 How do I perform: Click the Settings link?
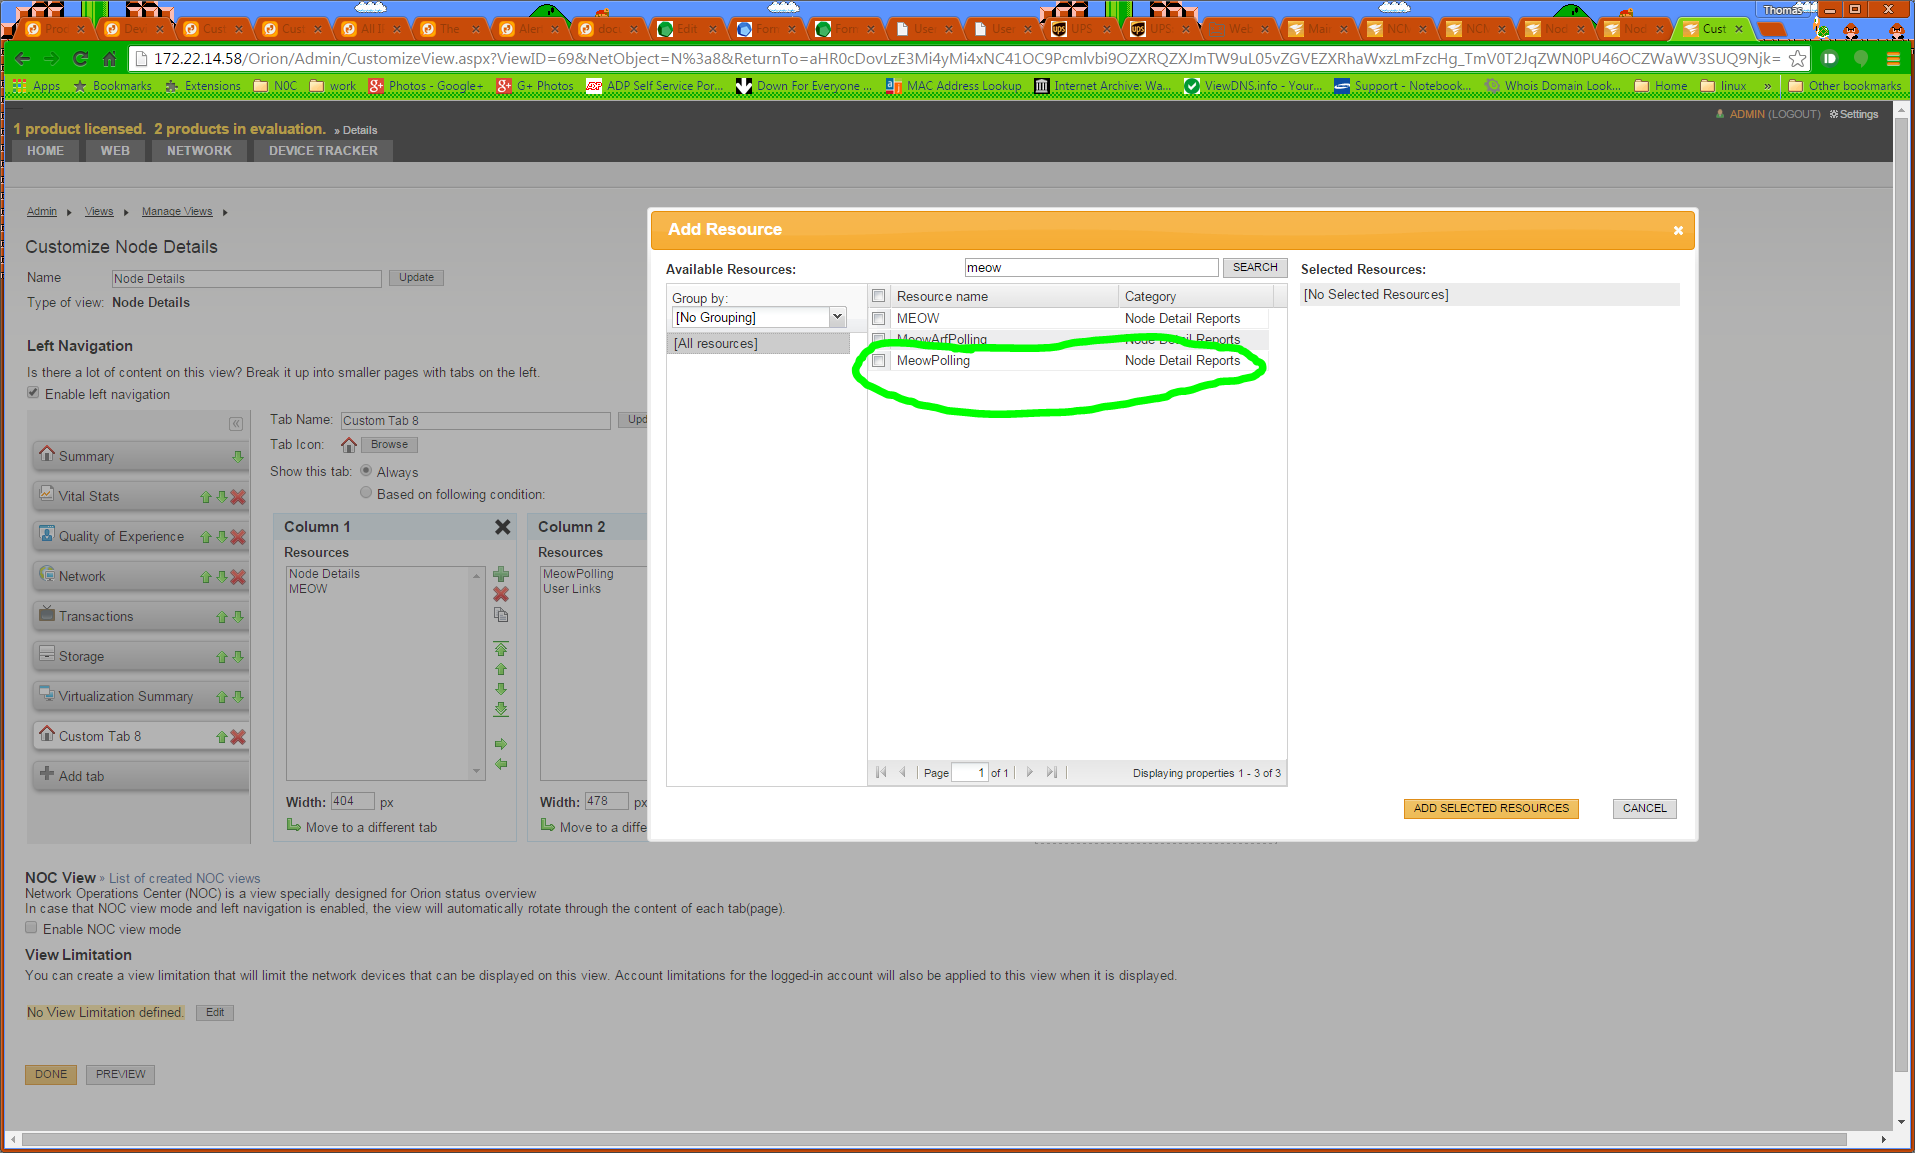click(x=1854, y=115)
